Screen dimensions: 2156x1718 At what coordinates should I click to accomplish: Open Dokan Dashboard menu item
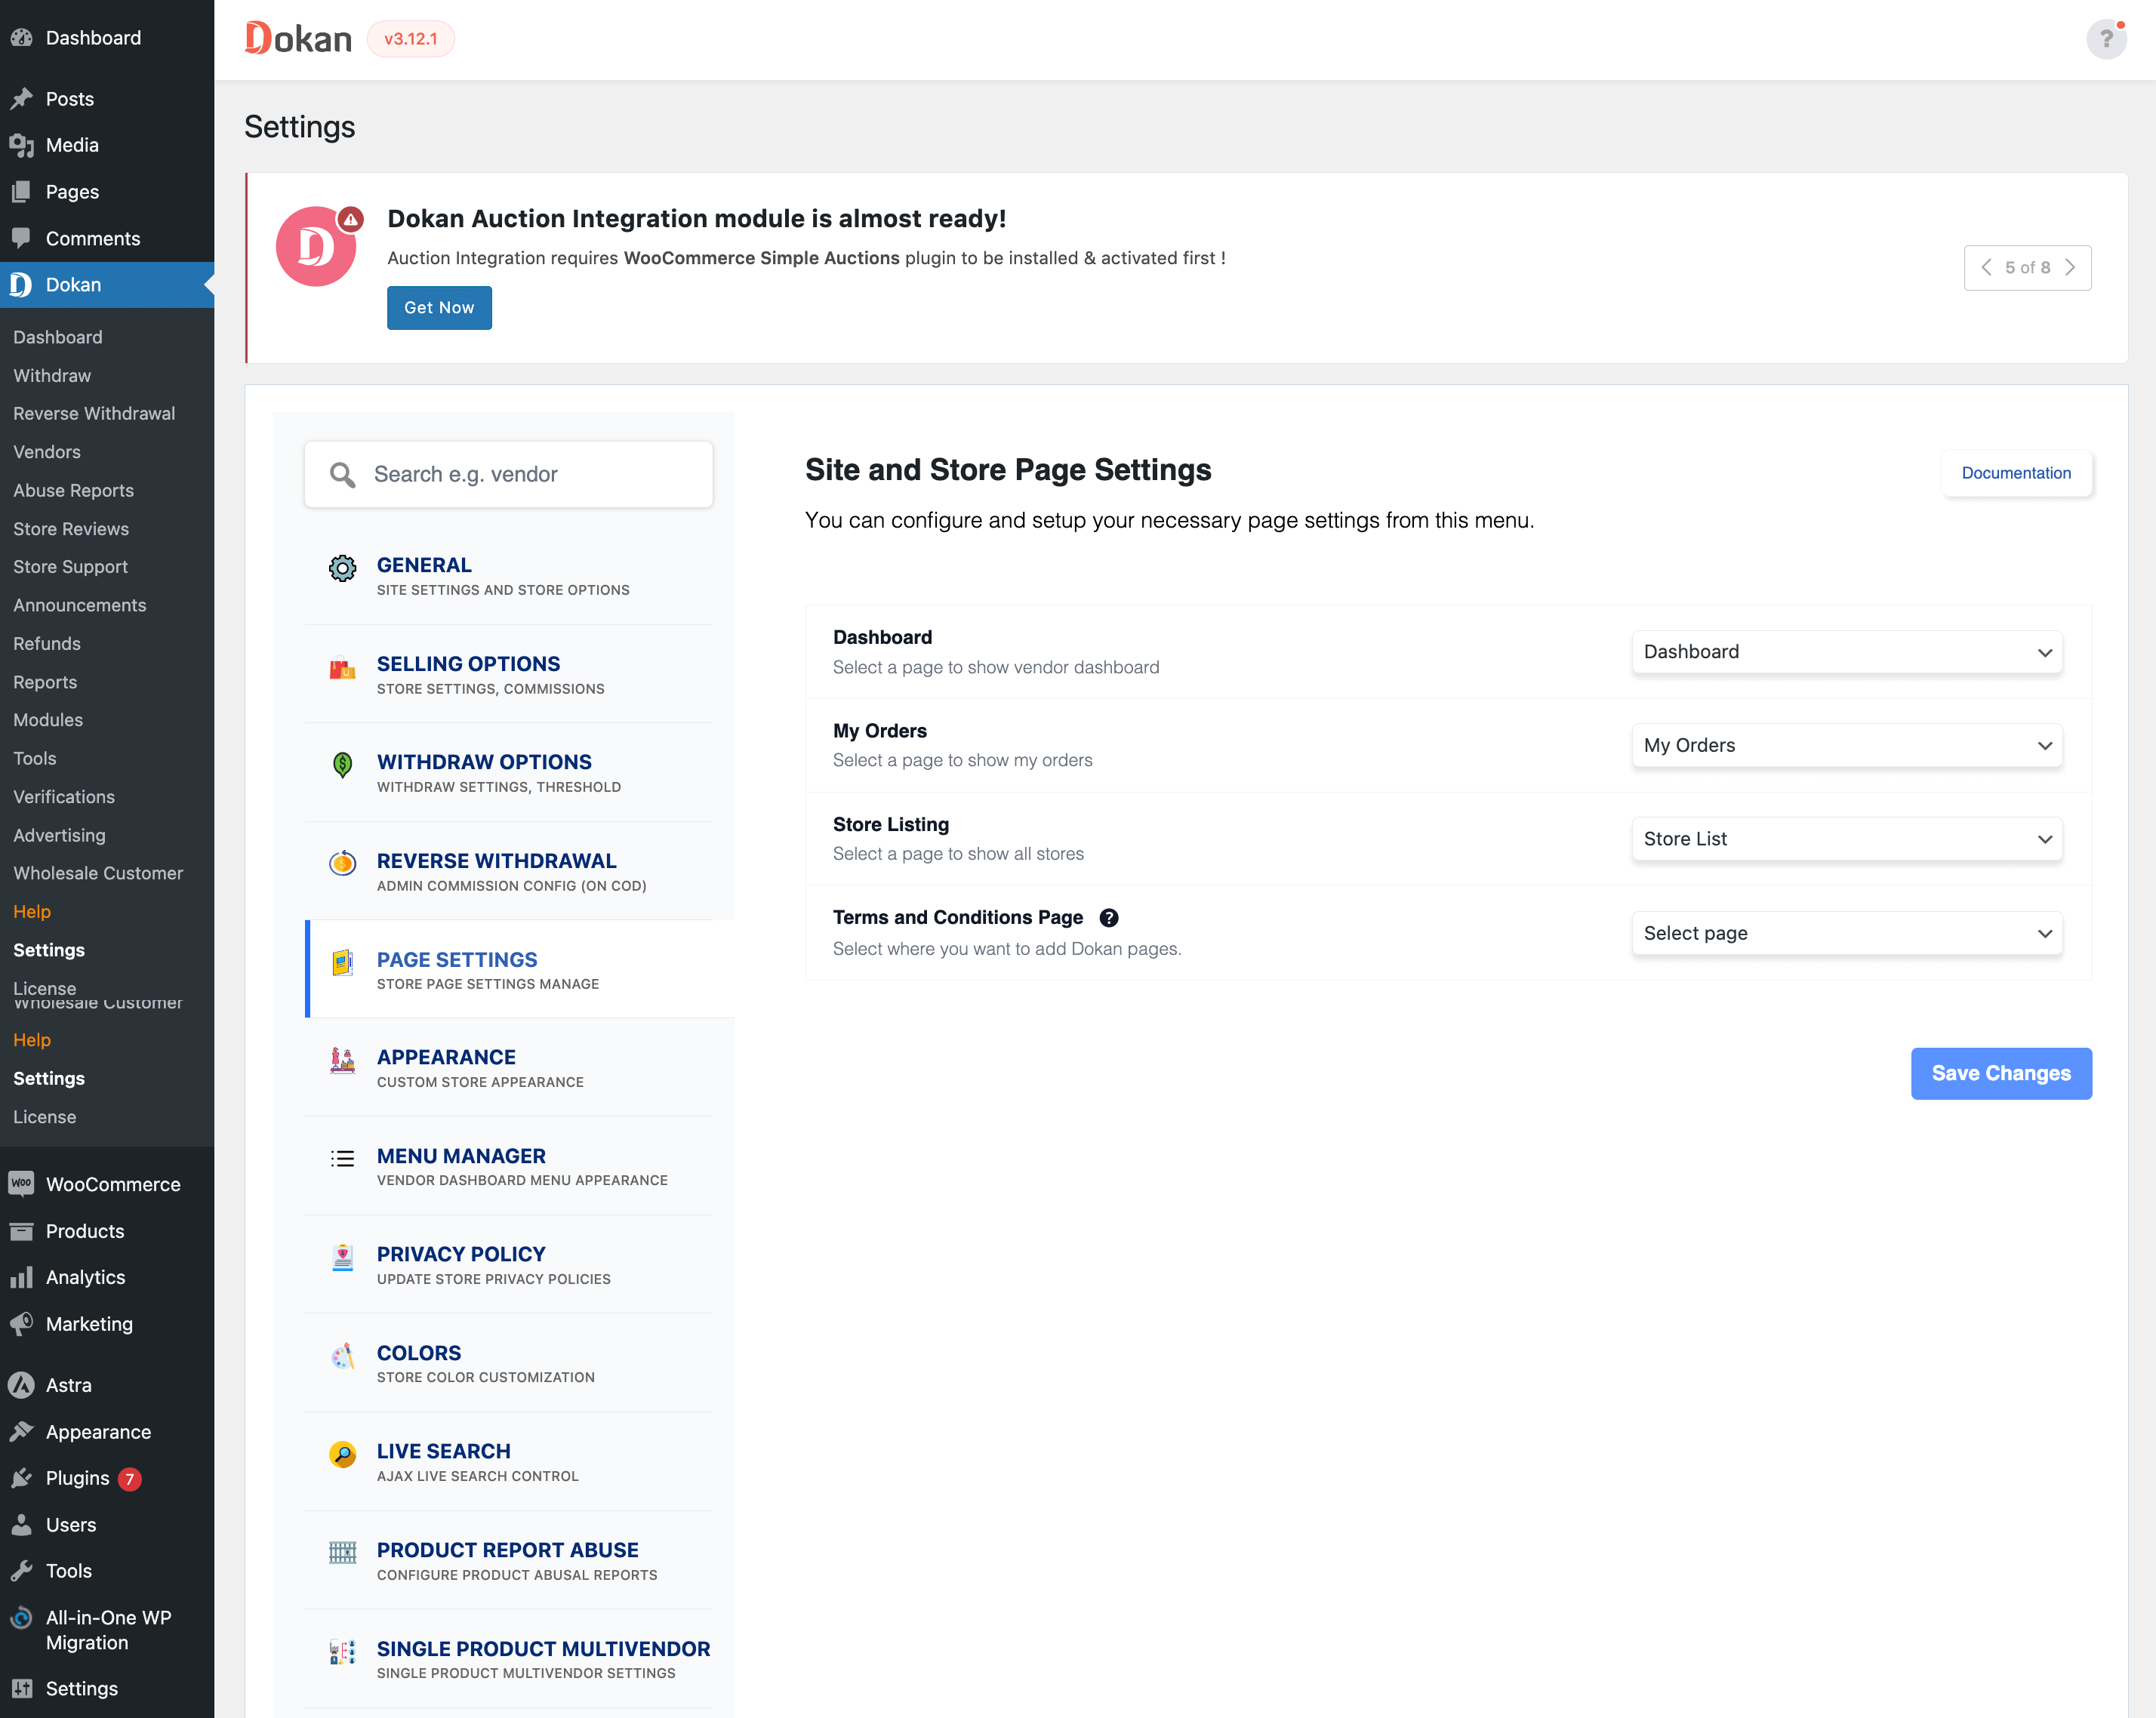[58, 335]
